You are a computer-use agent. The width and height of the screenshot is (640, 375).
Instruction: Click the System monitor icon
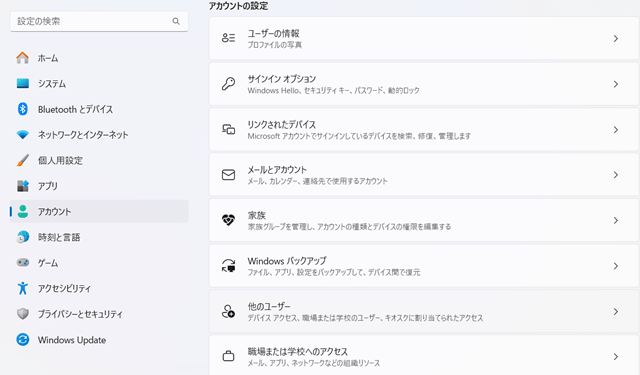(x=22, y=84)
